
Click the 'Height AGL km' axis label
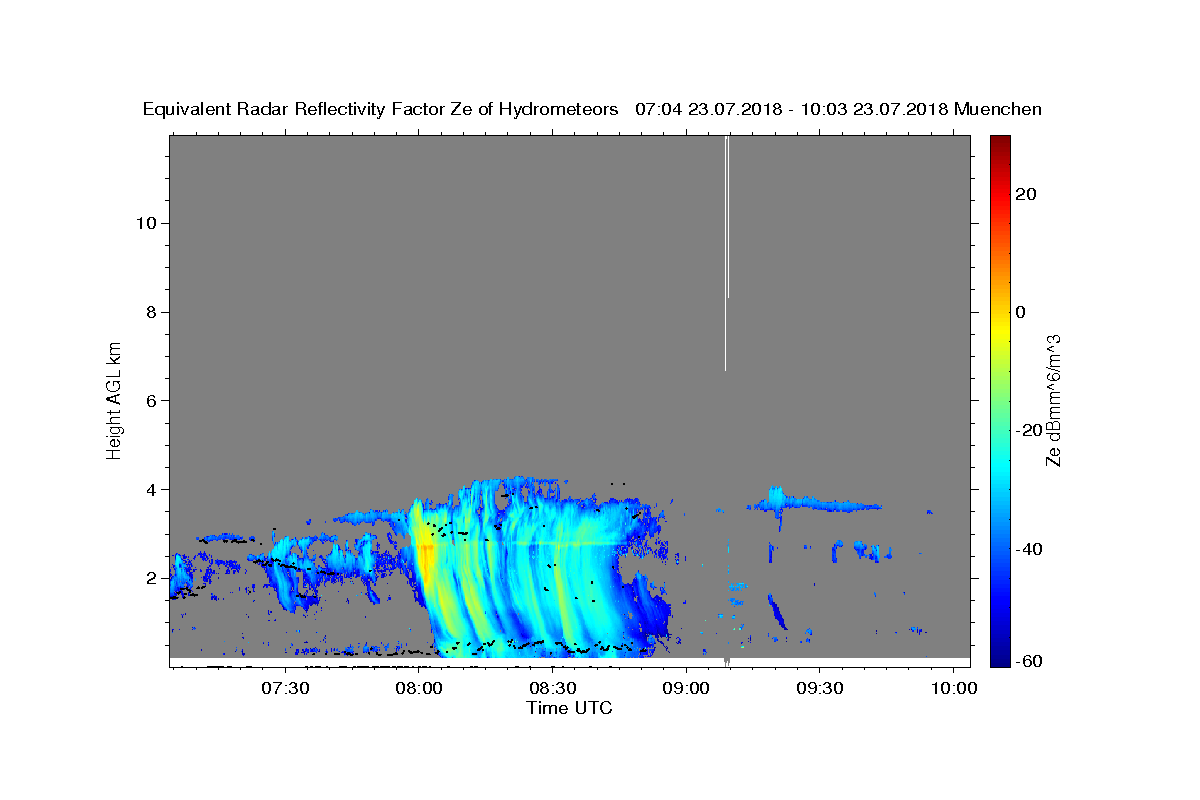115,400
